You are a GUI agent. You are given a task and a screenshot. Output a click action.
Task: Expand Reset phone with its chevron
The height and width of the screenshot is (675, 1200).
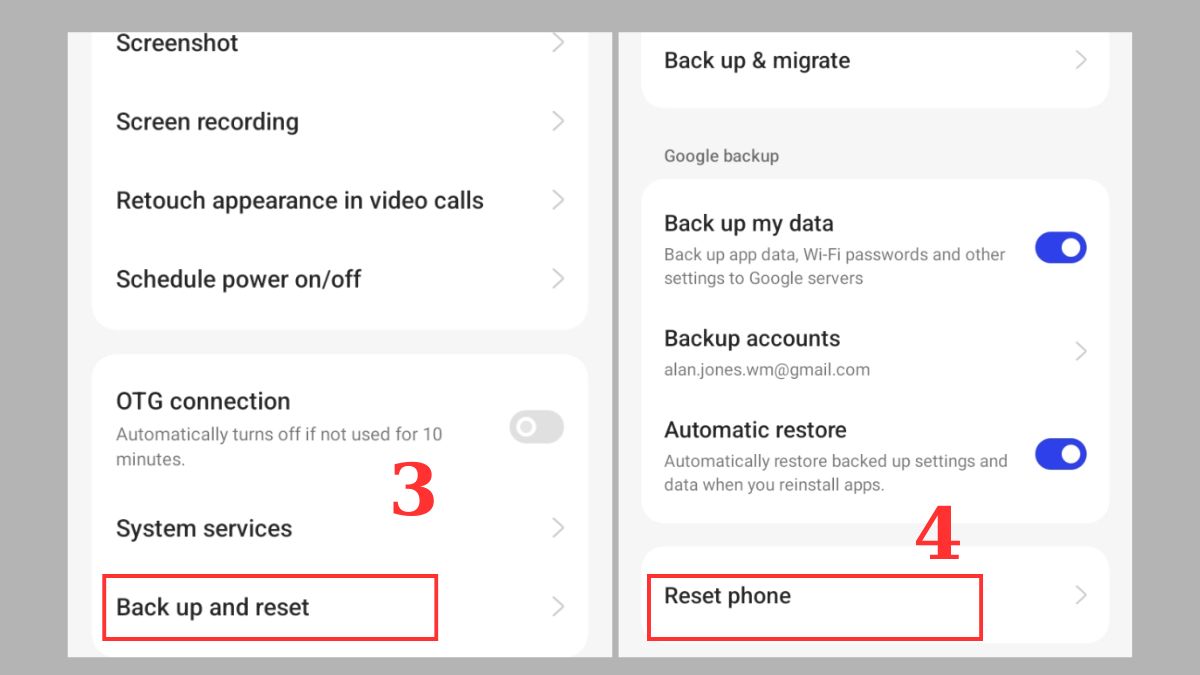pyautogui.click(x=1081, y=595)
